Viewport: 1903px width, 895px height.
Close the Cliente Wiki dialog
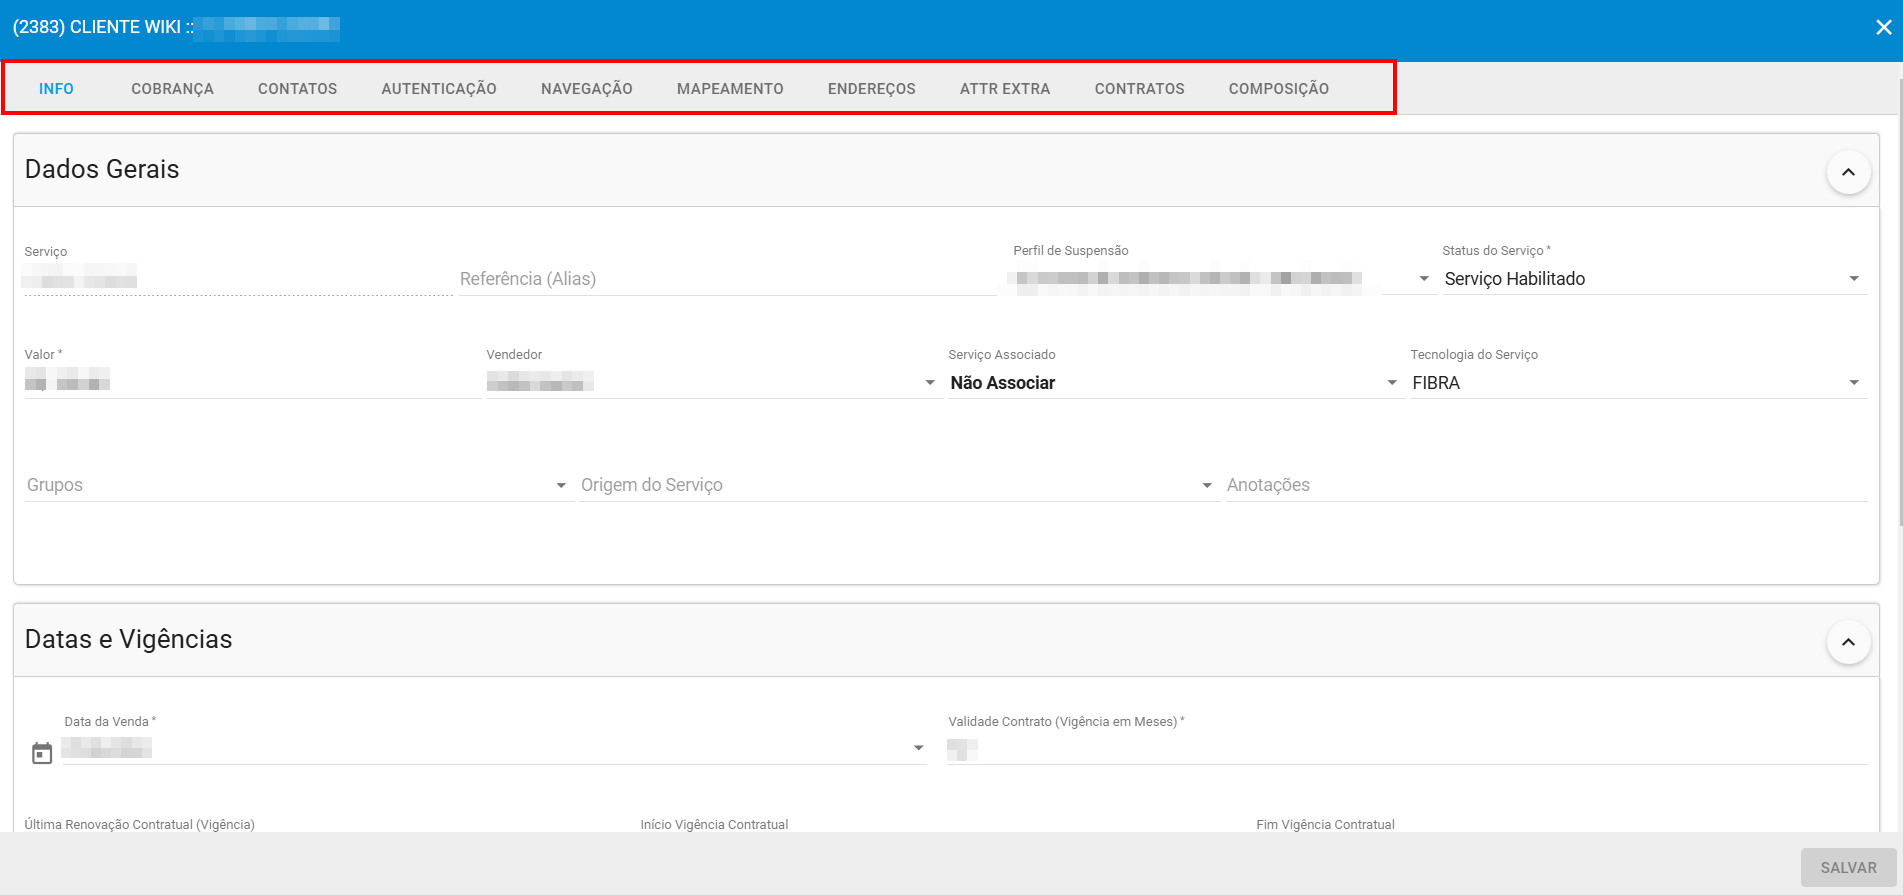(x=1883, y=28)
